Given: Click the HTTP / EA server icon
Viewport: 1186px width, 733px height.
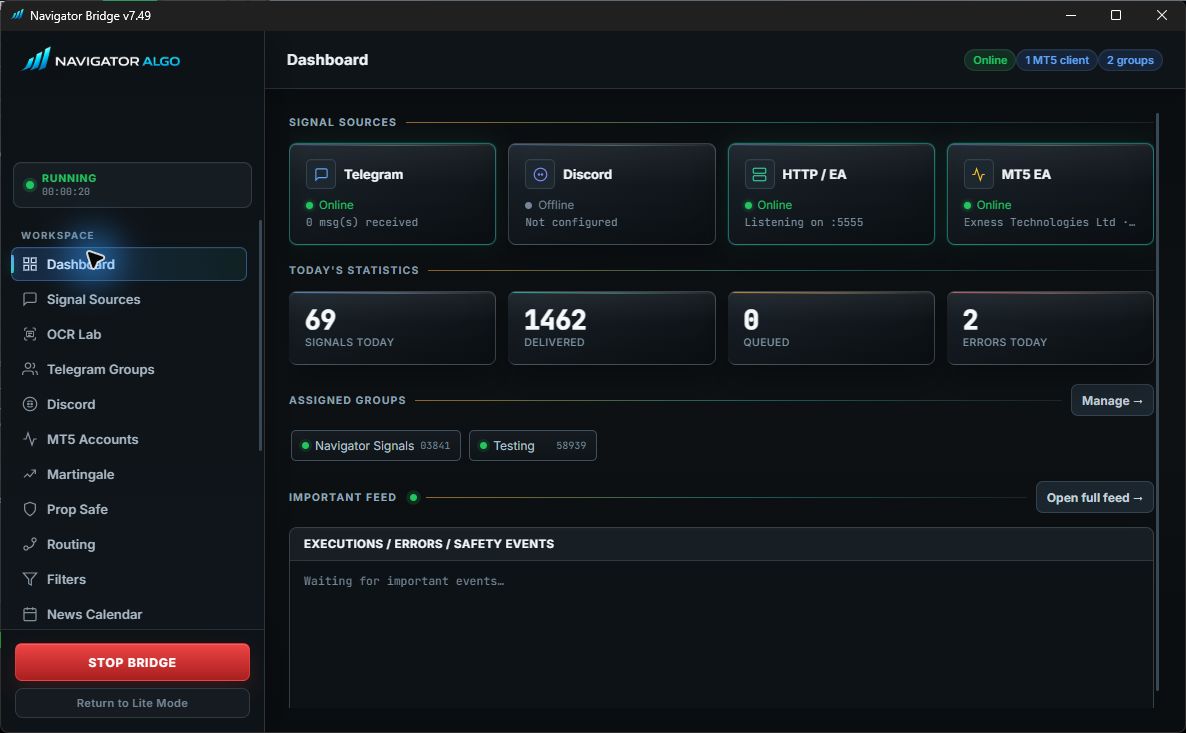Looking at the screenshot, I should coord(759,174).
